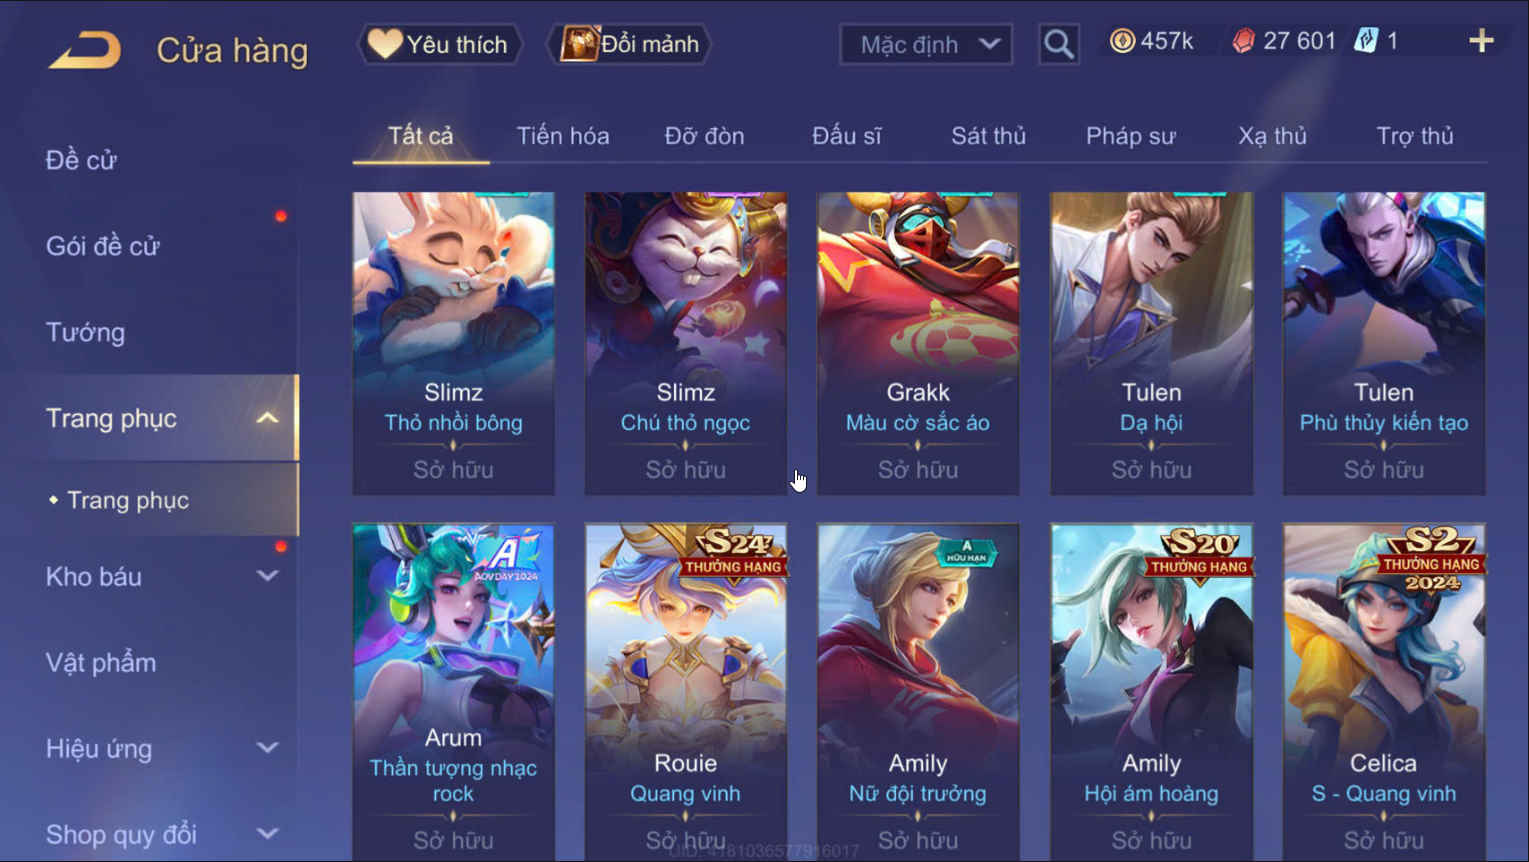Open the search magnifier icon
The width and height of the screenshot is (1529, 862).
(1058, 44)
